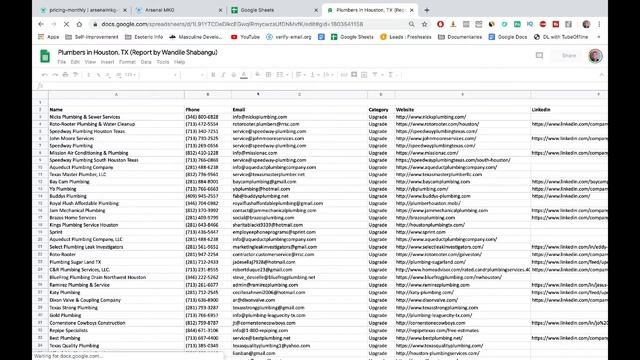
Task: Open the Text color picker
Action: pos(244,75)
